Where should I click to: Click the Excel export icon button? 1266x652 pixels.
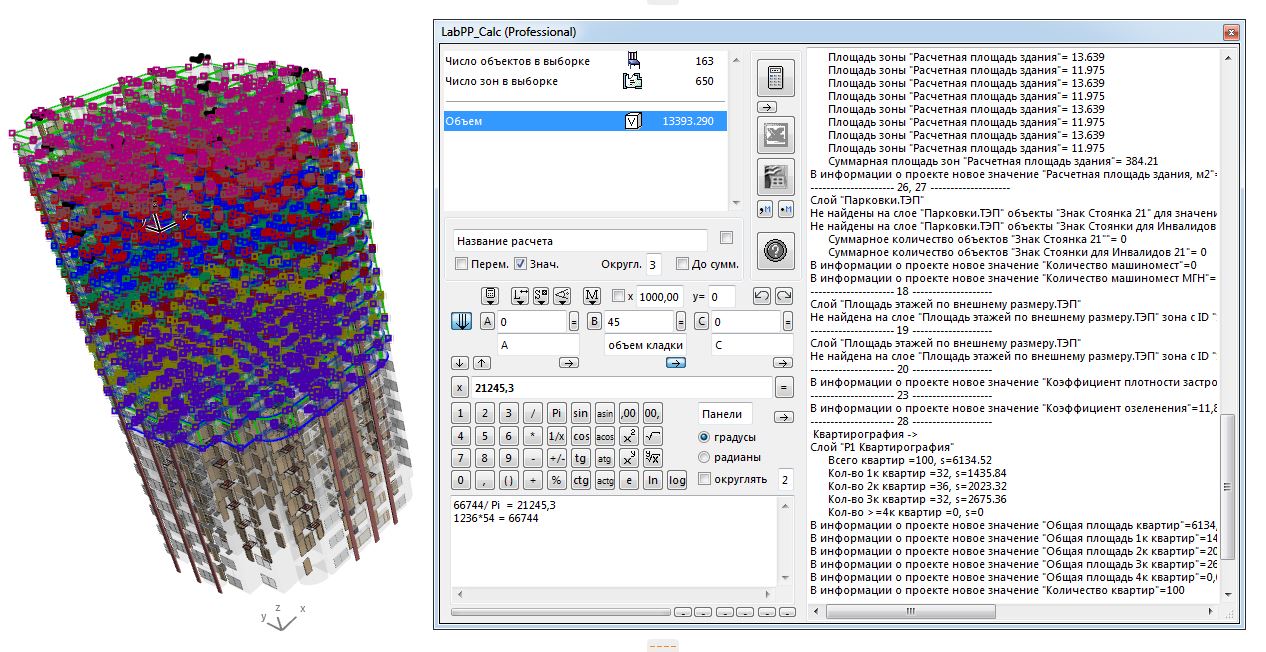point(777,133)
